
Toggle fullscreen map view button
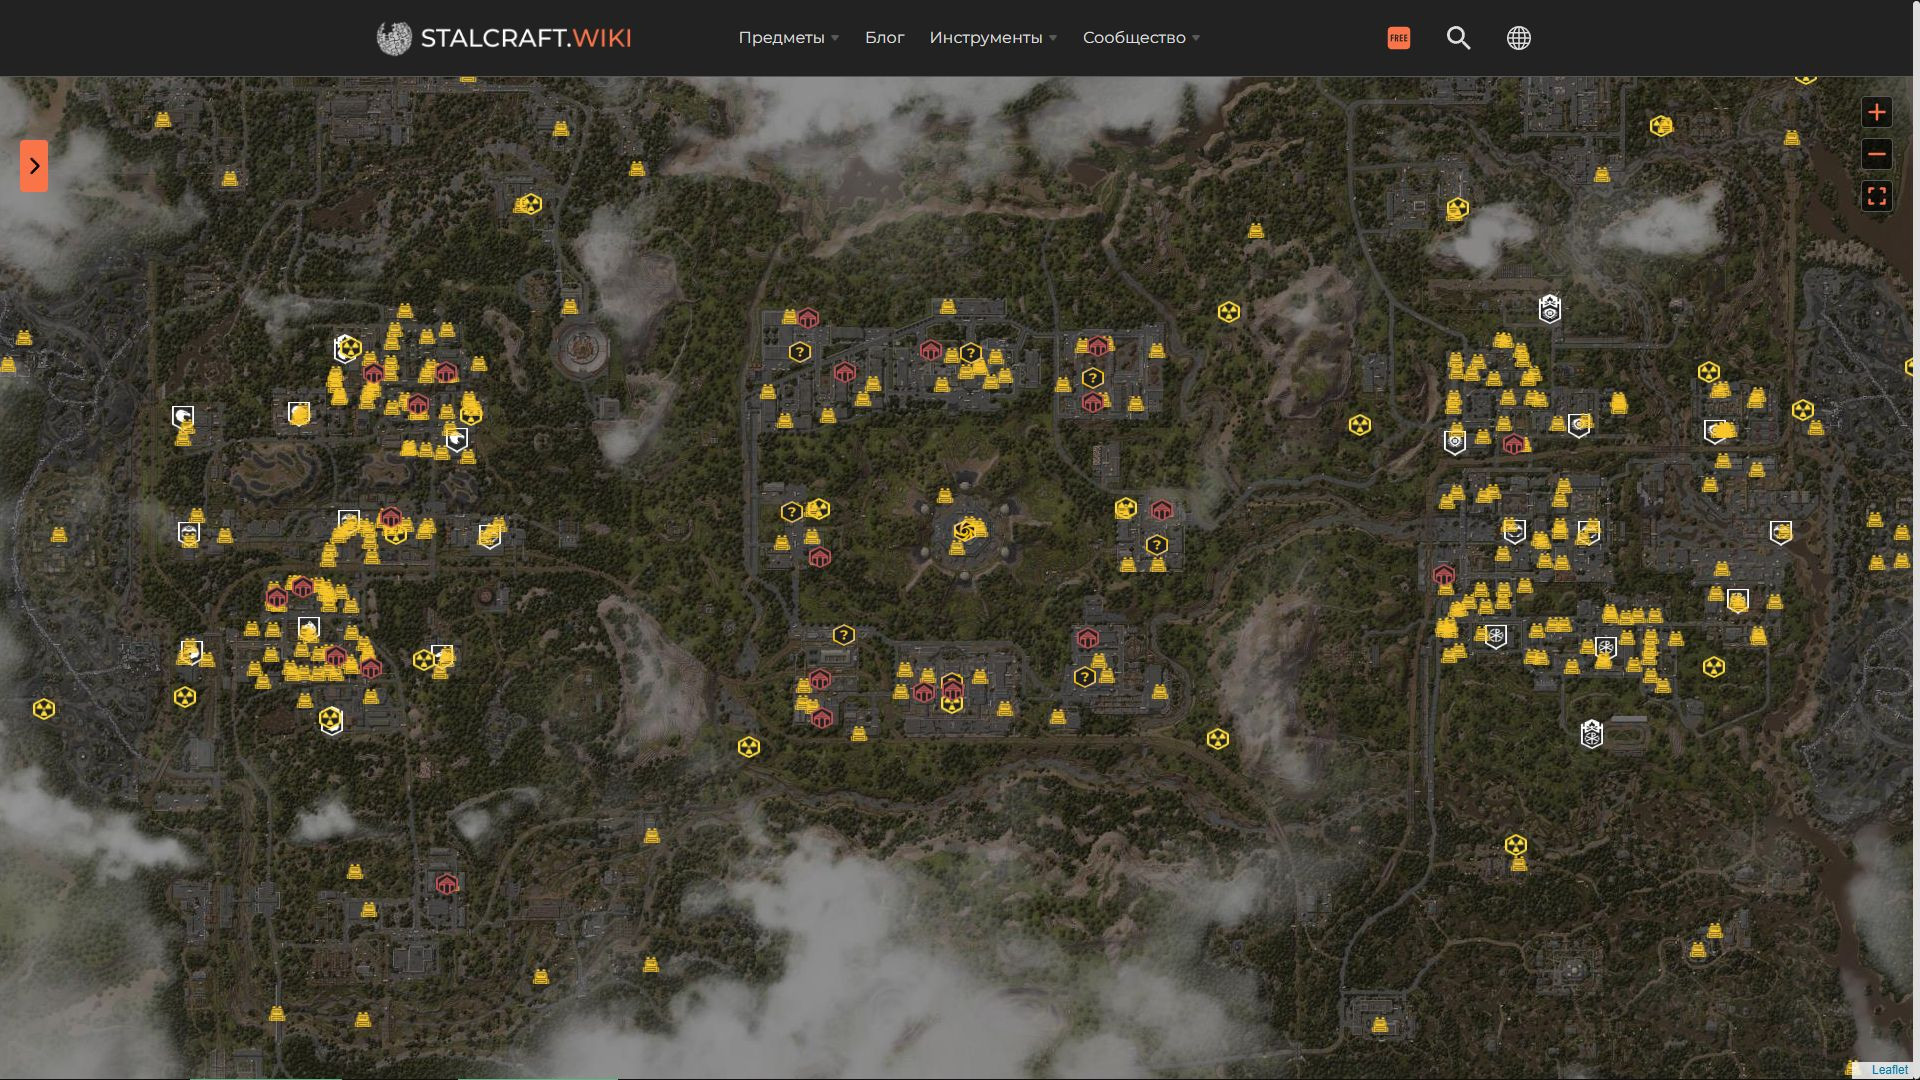click(x=1876, y=196)
